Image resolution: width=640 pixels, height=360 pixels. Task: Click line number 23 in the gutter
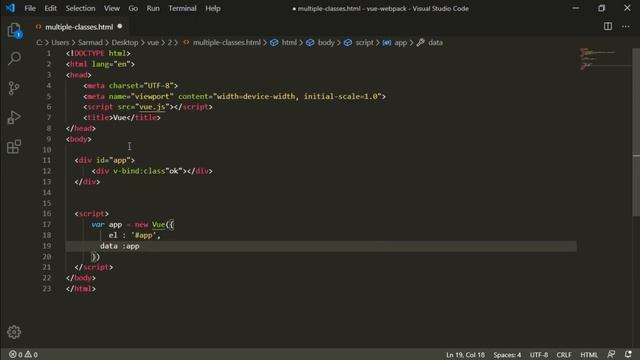(x=47, y=289)
